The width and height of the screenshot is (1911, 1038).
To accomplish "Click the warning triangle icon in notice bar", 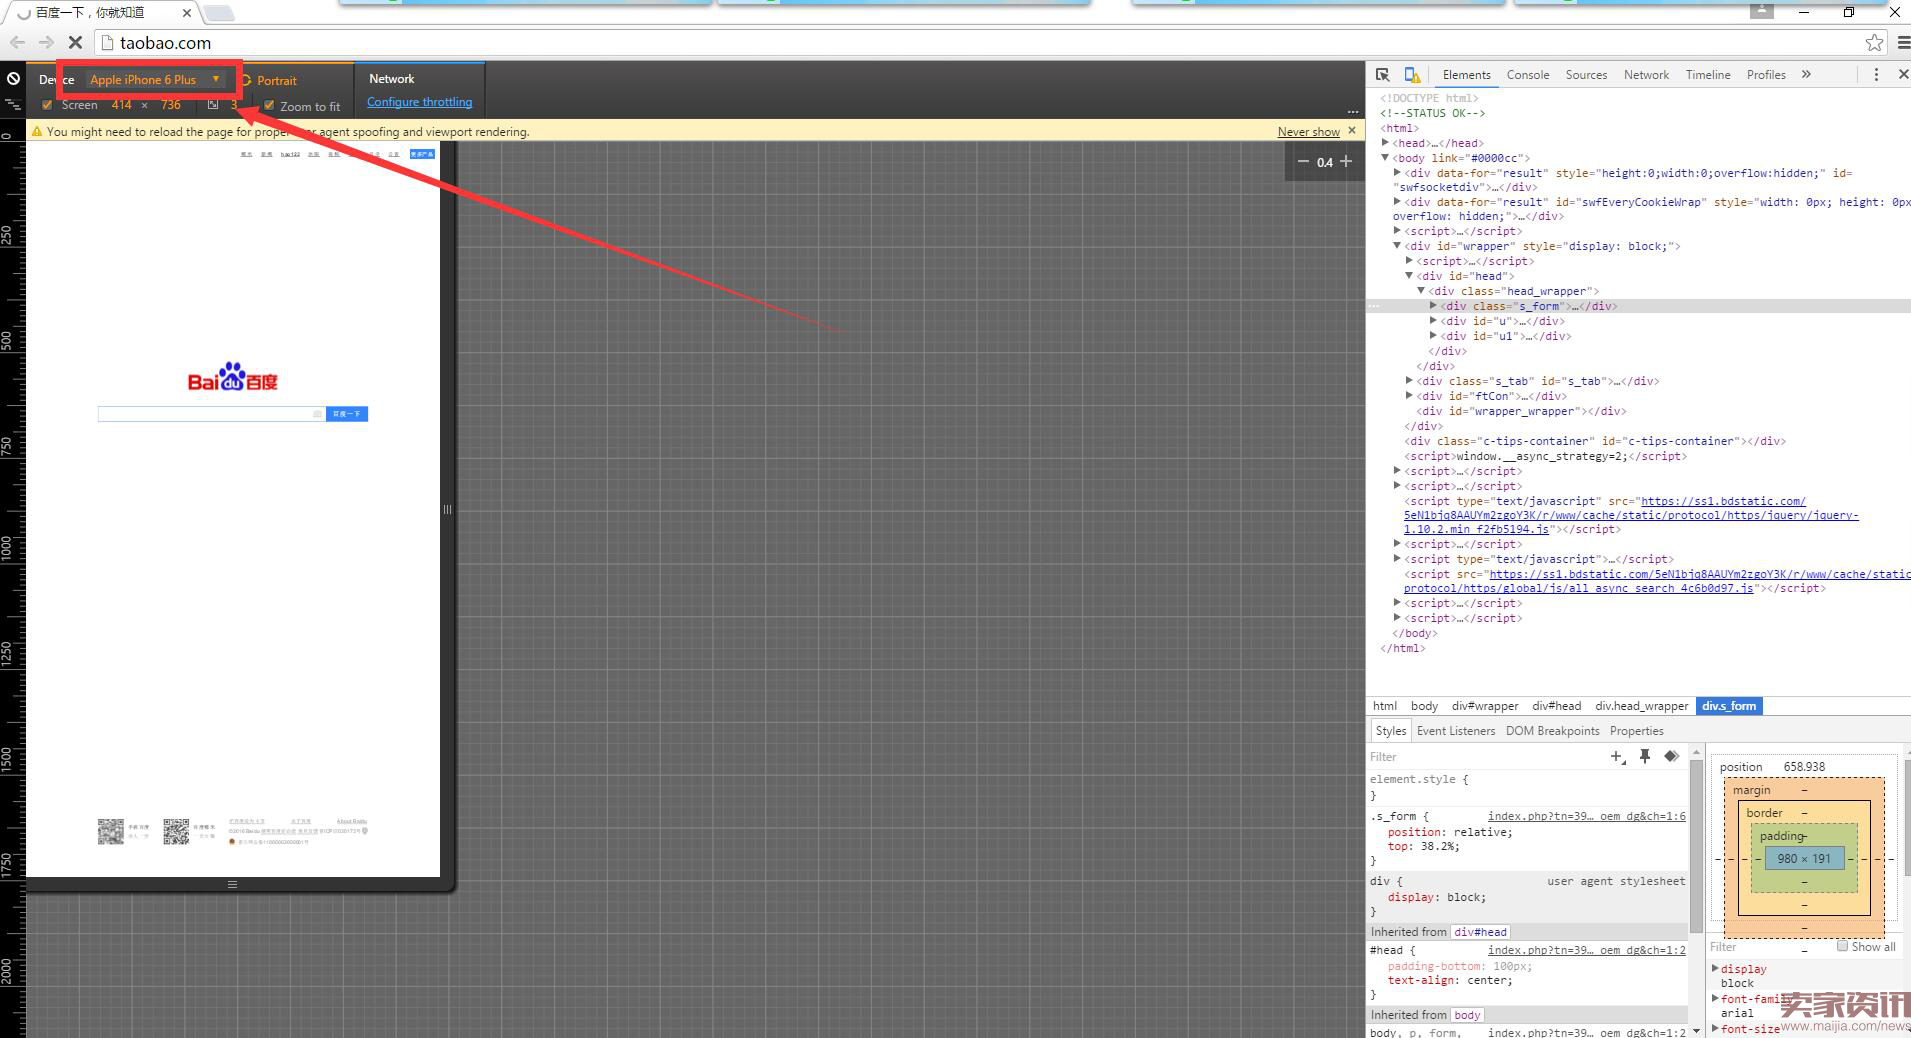I will click(x=37, y=131).
